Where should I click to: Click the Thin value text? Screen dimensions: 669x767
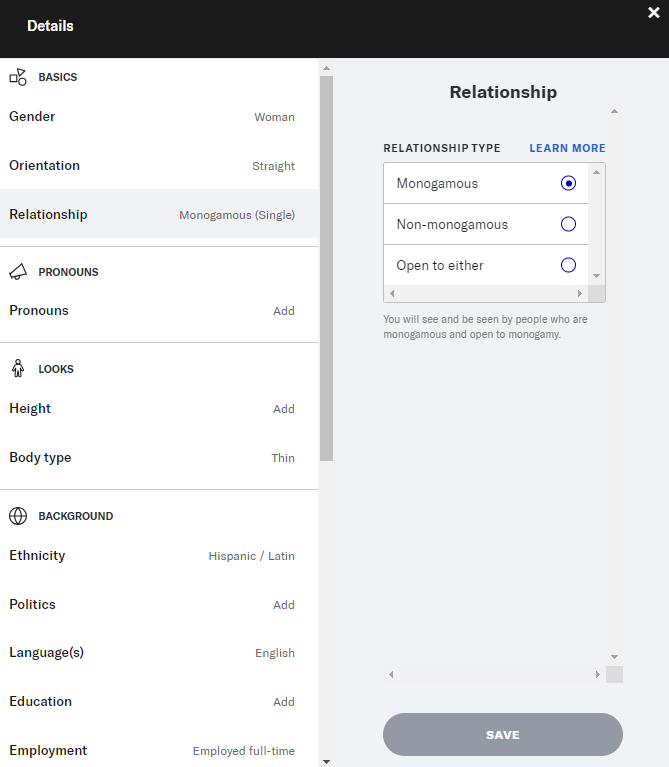coord(283,458)
